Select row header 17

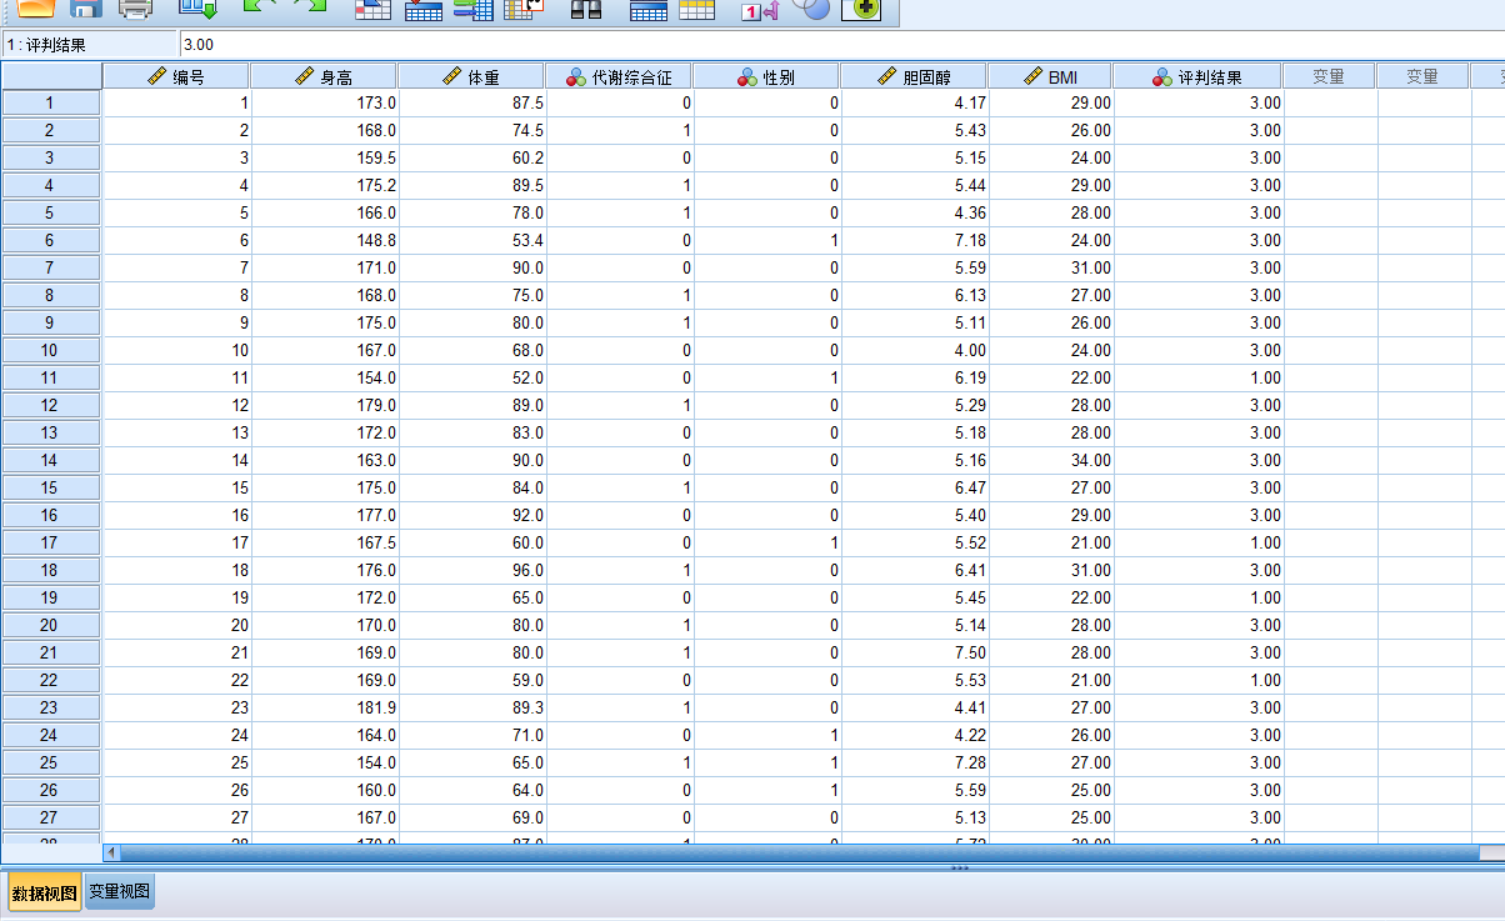pyautogui.click(x=50, y=543)
